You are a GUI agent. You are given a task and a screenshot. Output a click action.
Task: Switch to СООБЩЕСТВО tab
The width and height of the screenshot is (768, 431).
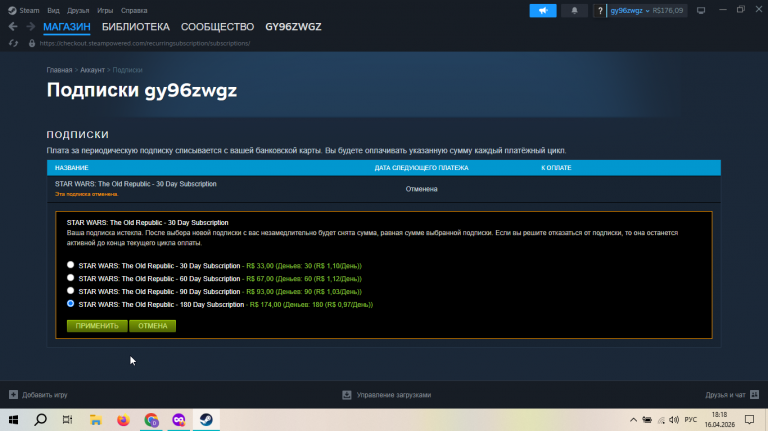(217, 27)
